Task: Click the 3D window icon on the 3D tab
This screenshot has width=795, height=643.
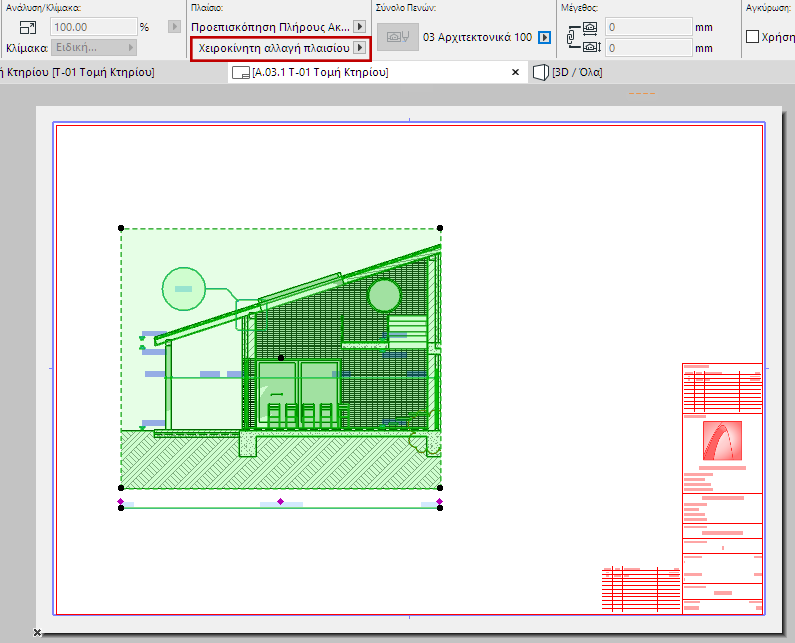Action: point(540,73)
